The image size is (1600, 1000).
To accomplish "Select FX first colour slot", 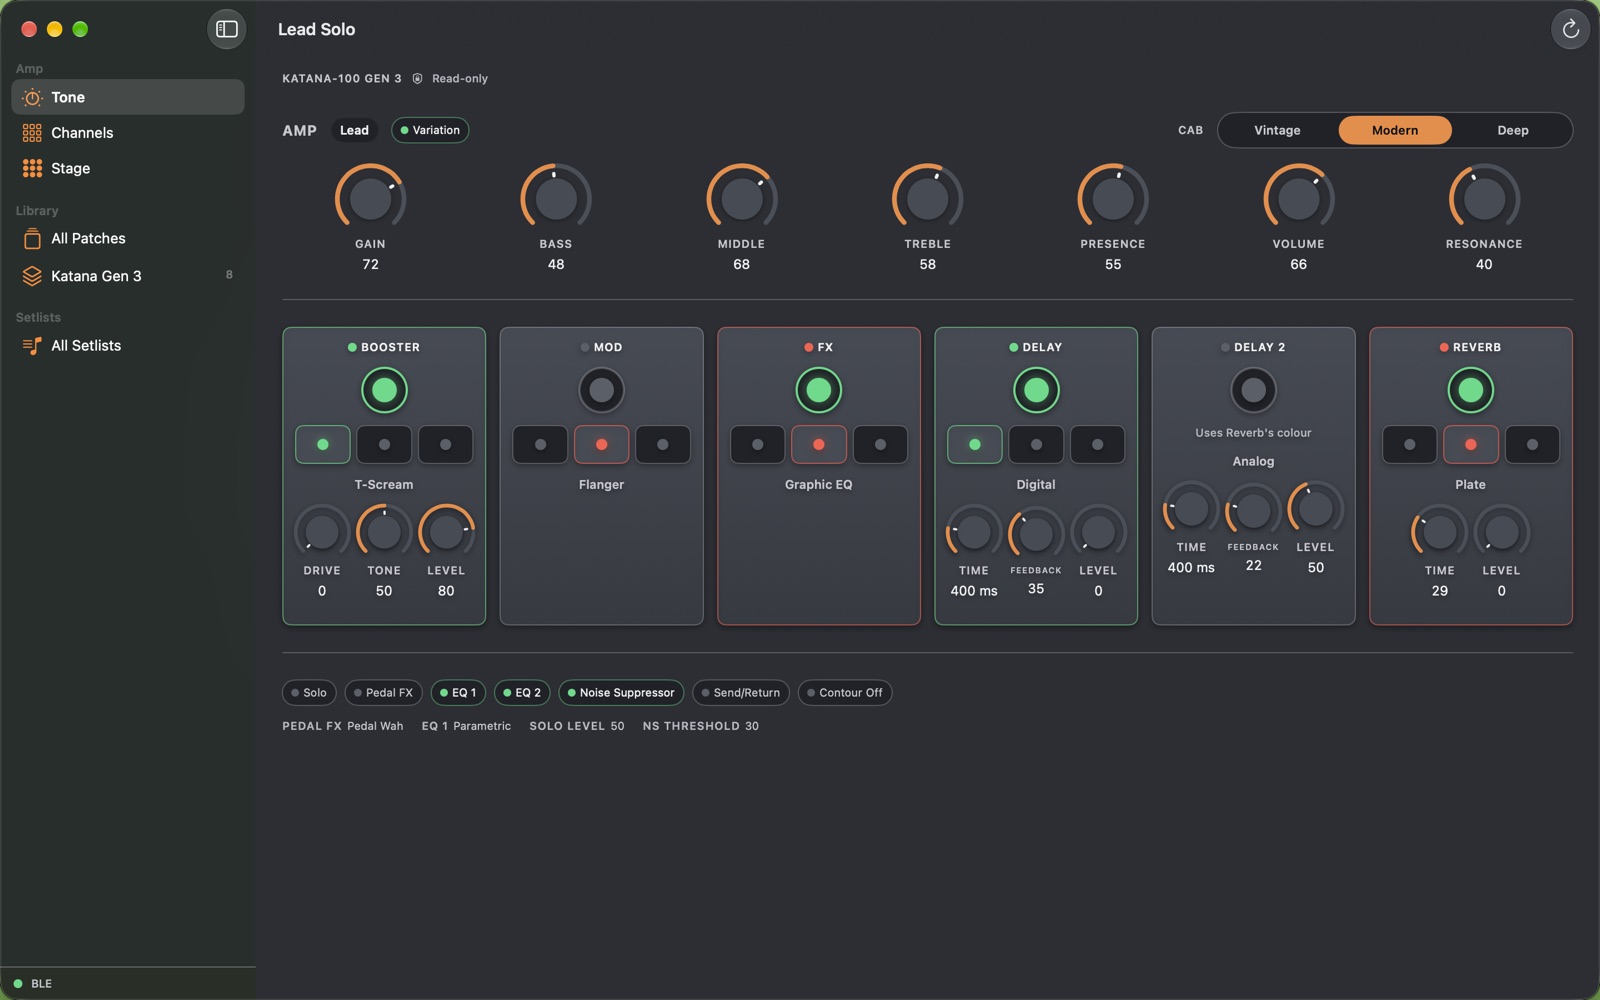I will (x=757, y=445).
